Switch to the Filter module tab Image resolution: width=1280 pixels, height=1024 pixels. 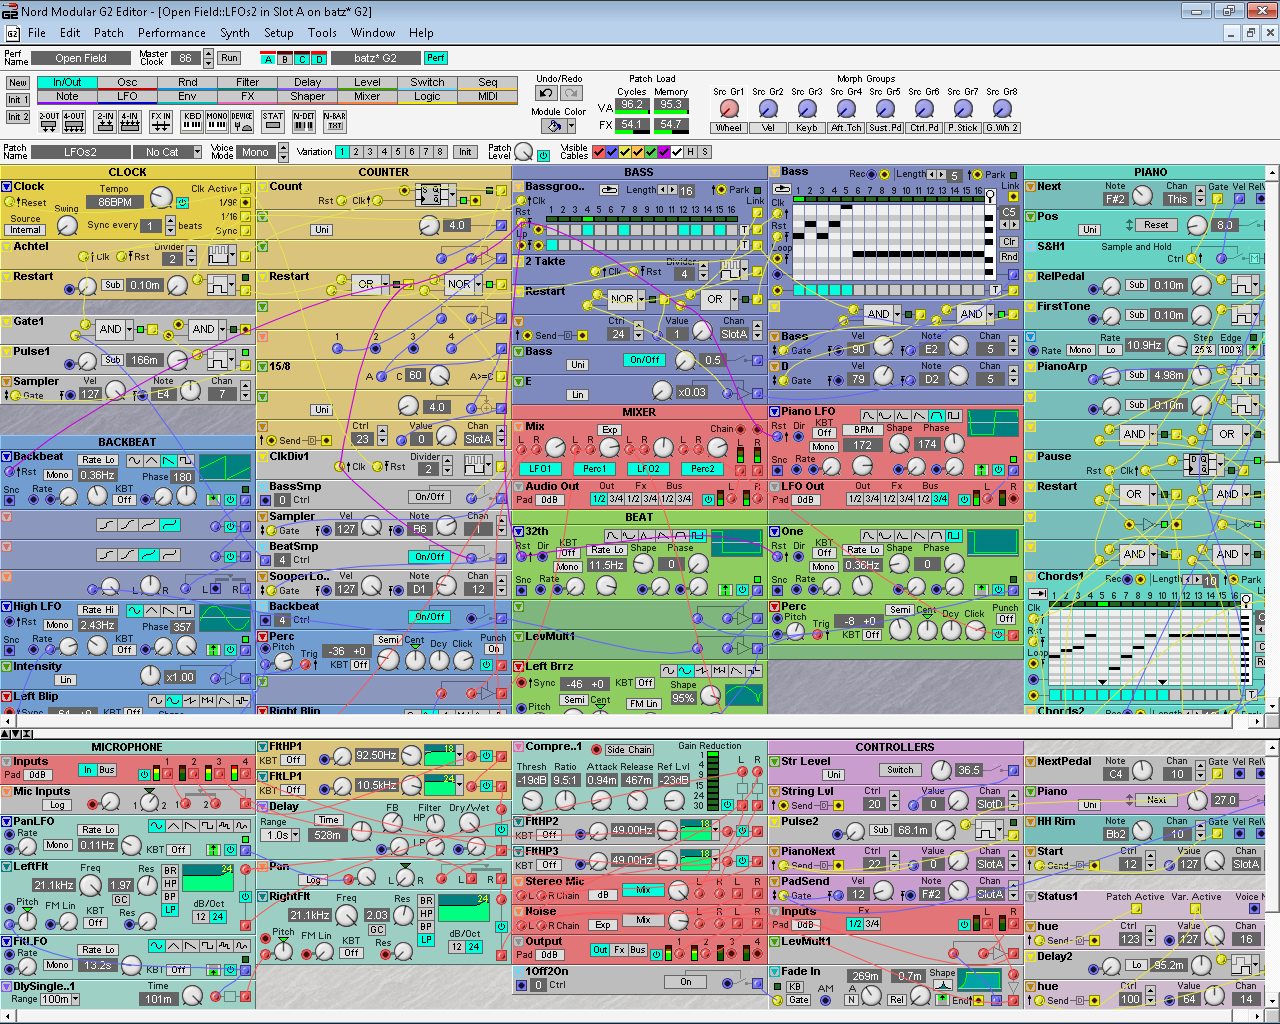(247, 82)
